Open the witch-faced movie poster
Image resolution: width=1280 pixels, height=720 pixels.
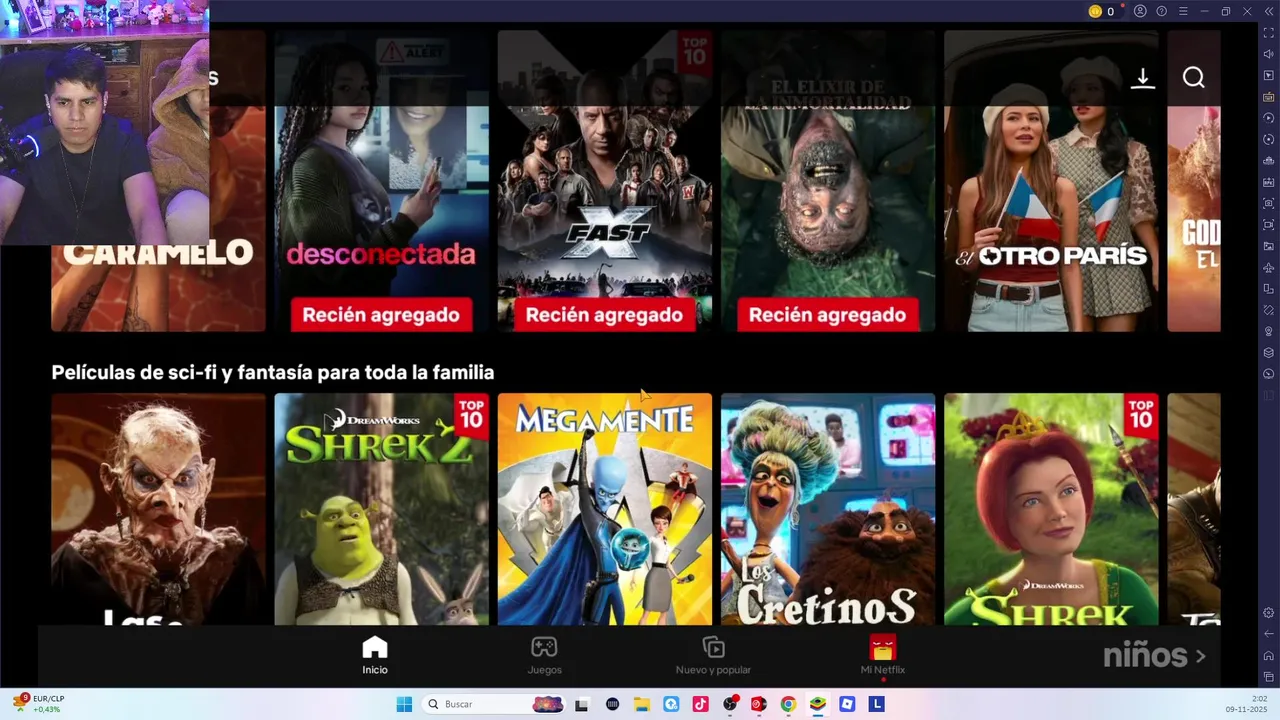click(x=158, y=509)
